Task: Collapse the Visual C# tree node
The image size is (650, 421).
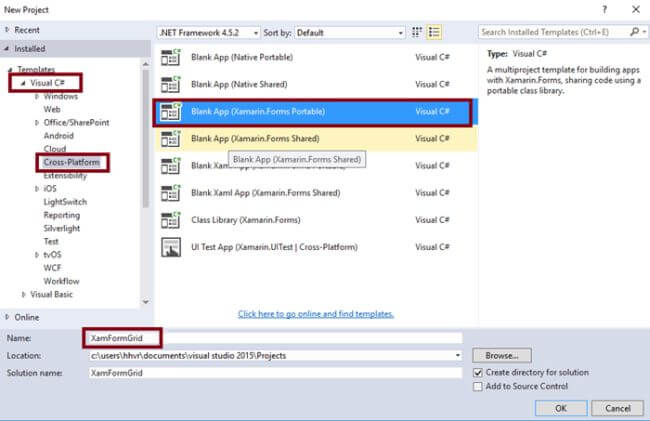Action: click(x=23, y=83)
